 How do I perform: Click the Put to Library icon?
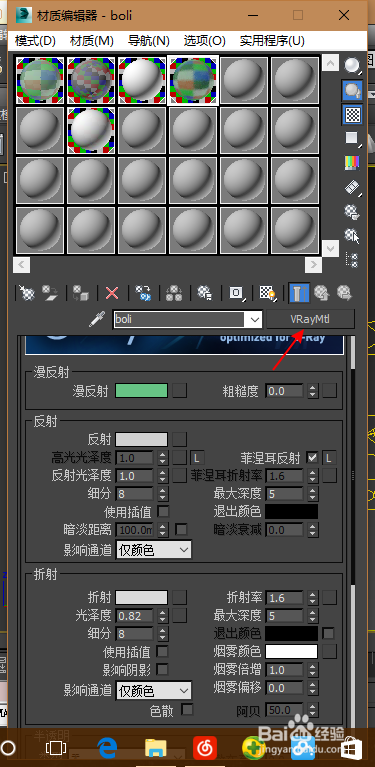pyautogui.click(x=204, y=293)
